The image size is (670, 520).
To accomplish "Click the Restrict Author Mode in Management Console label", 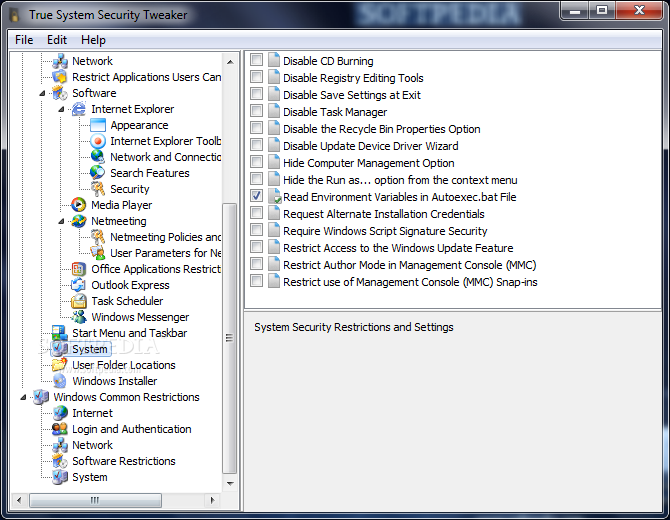I will (409, 265).
